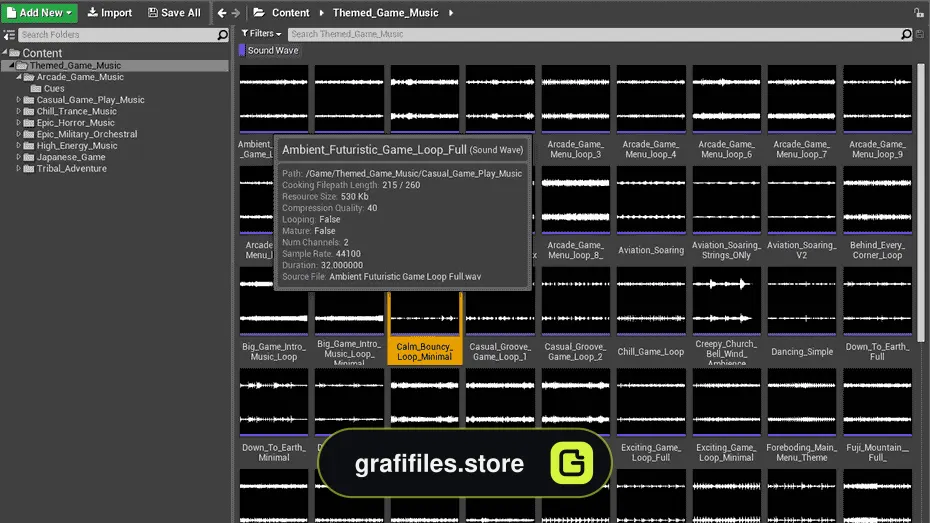
Task: Expand the Epic_Horror_Music folder arrow
Action: click(x=19, y=123)
